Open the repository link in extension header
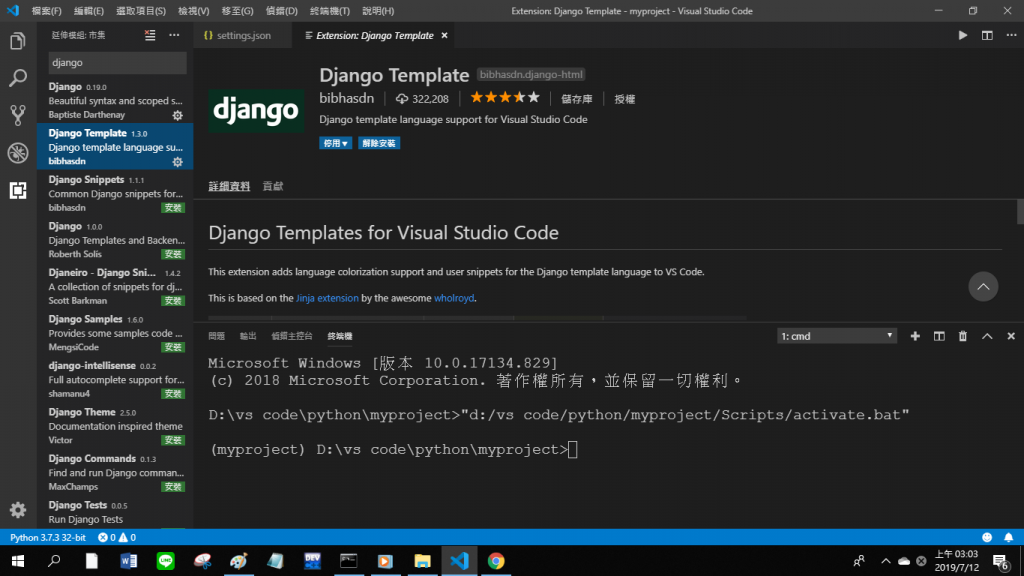Image resolution: width=1024 pixels, height=576 pixels. 577,99
